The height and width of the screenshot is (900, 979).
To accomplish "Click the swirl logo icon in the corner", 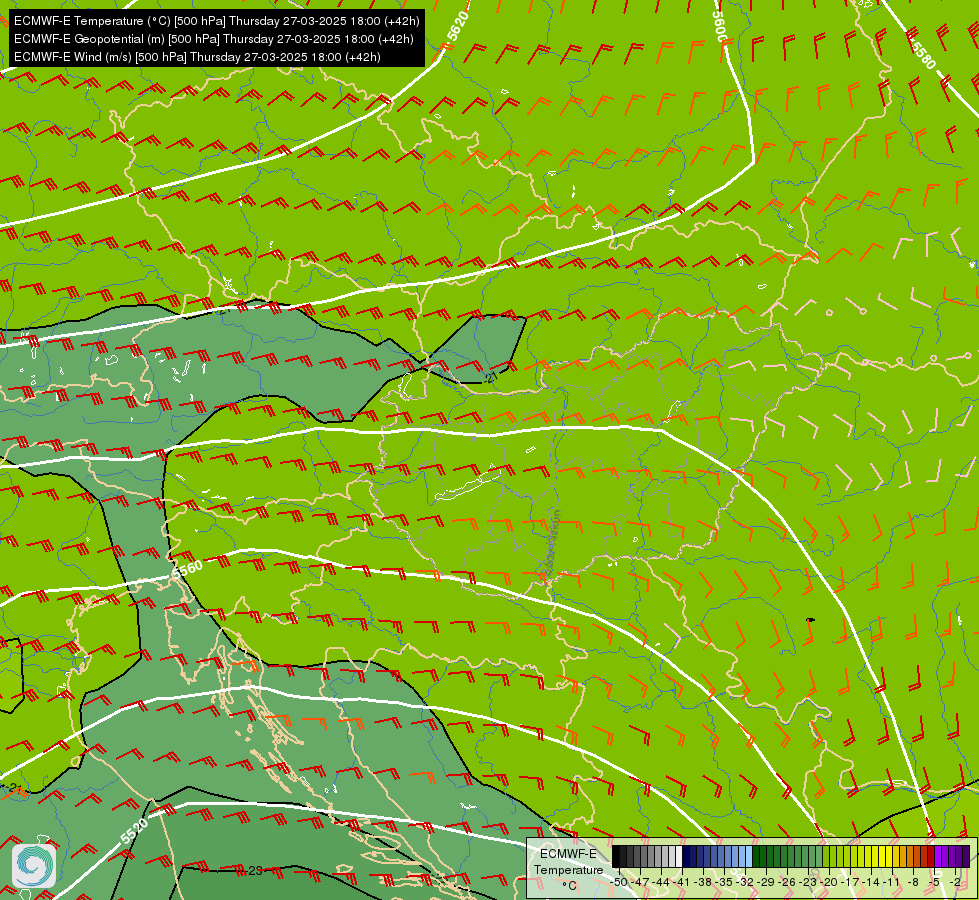I will 34,866.
